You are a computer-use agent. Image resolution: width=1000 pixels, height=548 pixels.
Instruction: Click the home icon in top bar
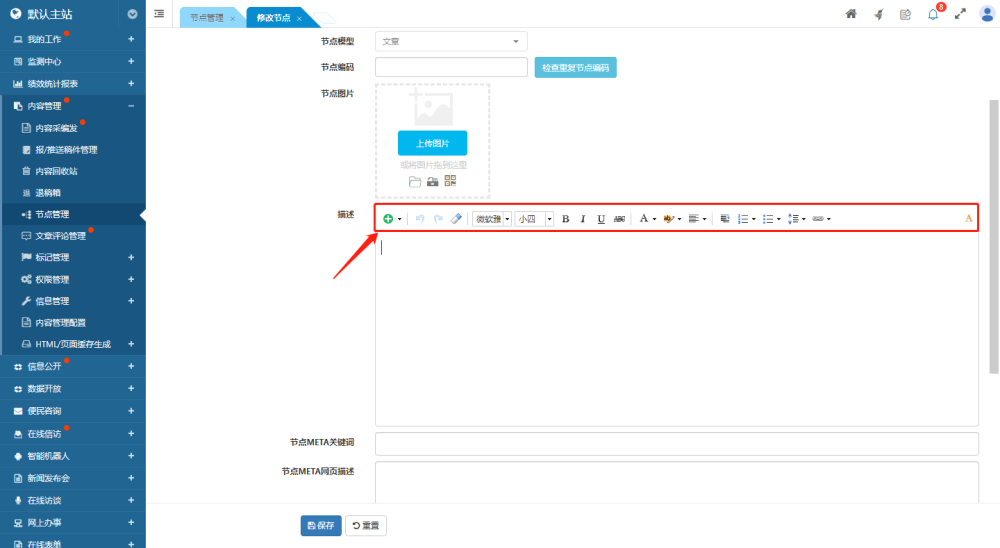click(x=851, y=14)
